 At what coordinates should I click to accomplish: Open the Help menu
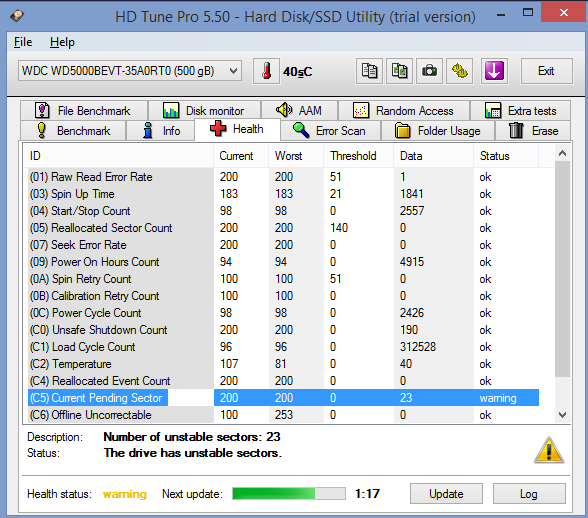coord(62,42)
